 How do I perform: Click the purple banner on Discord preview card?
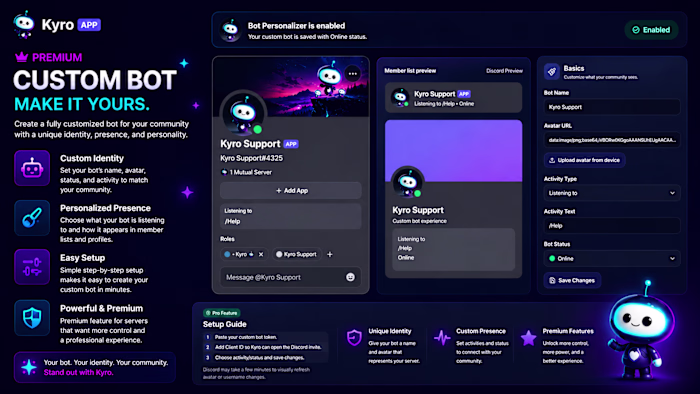pyautogui.click(x=454, y=151)
